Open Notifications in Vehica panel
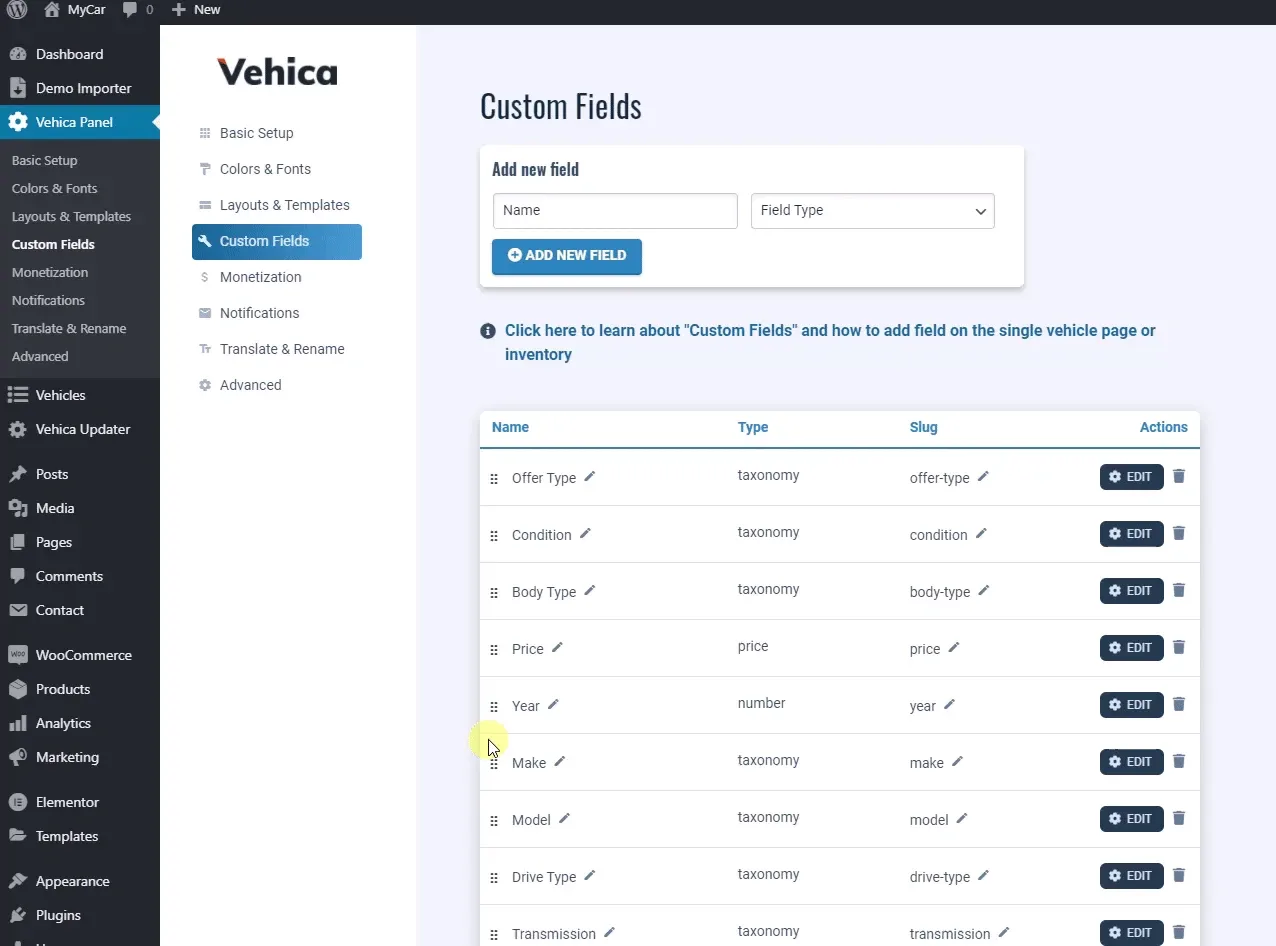This screenshot has width=1276, height=946. pos(259,313)
